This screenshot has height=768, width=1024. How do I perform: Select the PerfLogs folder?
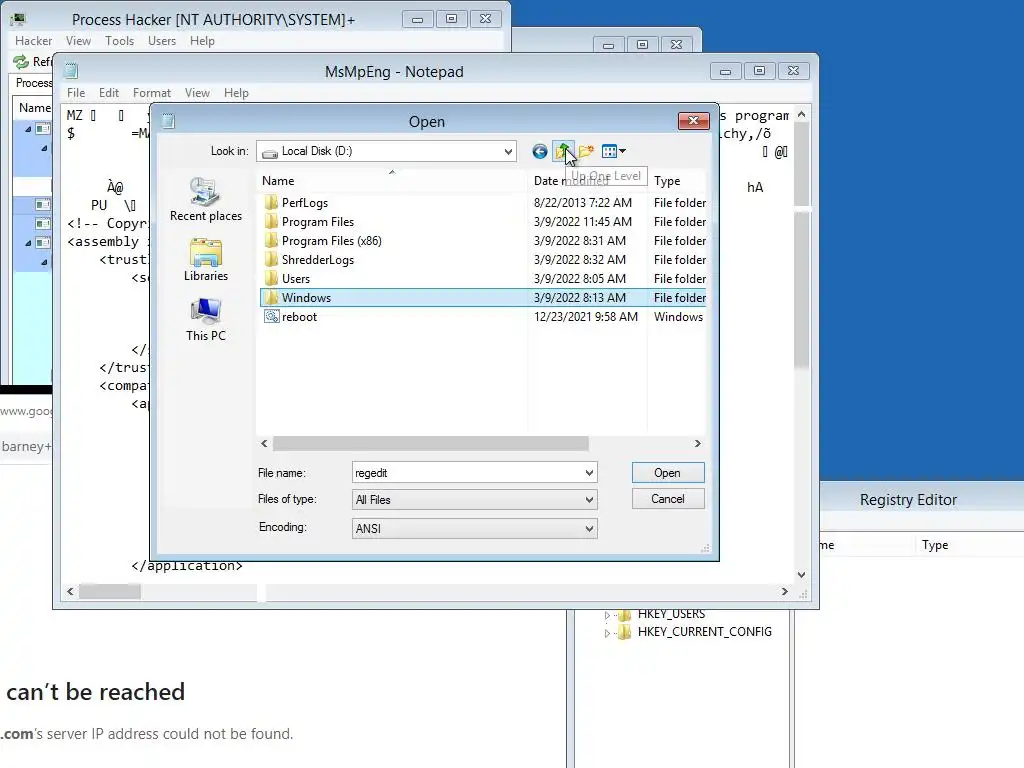pyautogui.click(x=304, y=202)
